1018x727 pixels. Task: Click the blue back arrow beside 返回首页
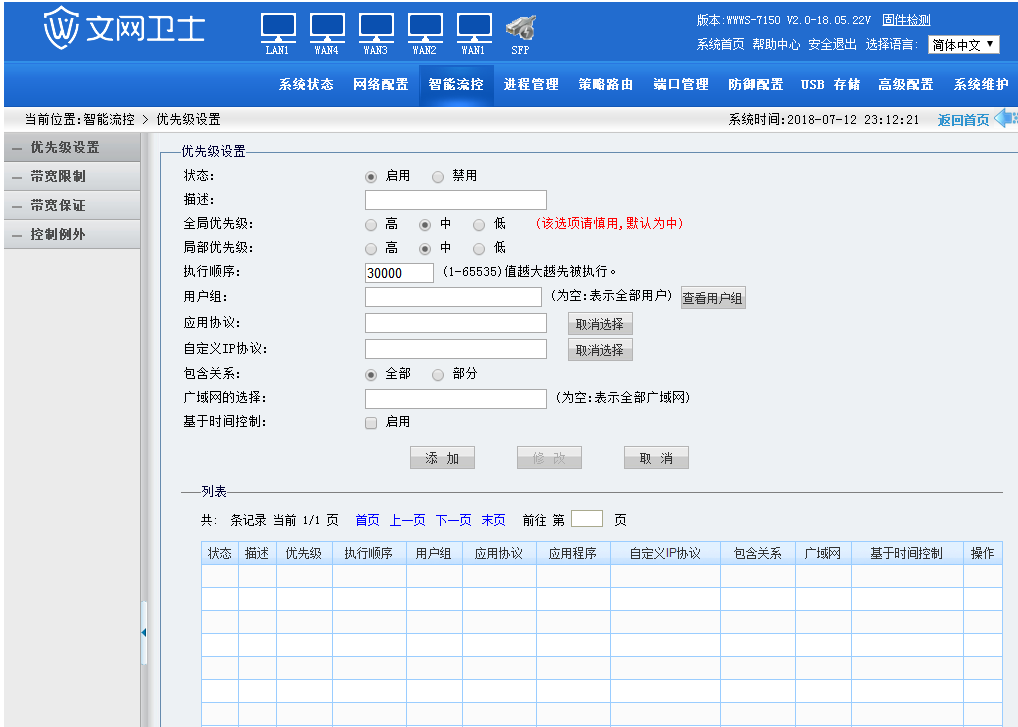pyautogui.click(x=1005, y=118)
